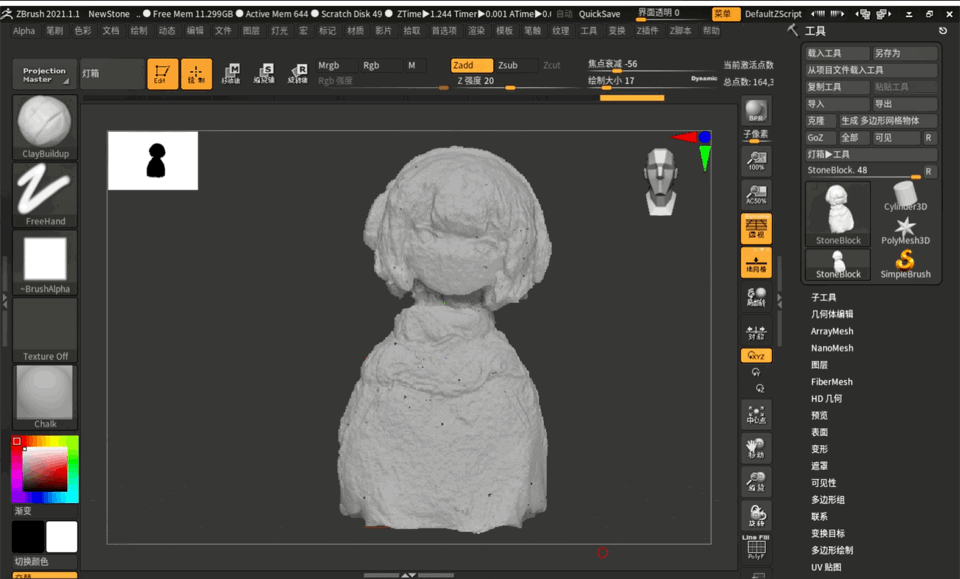This screenshot has width=960, height=579.
Task: Enable Zsub sculpting mode
Action: [x=516, y=65]
